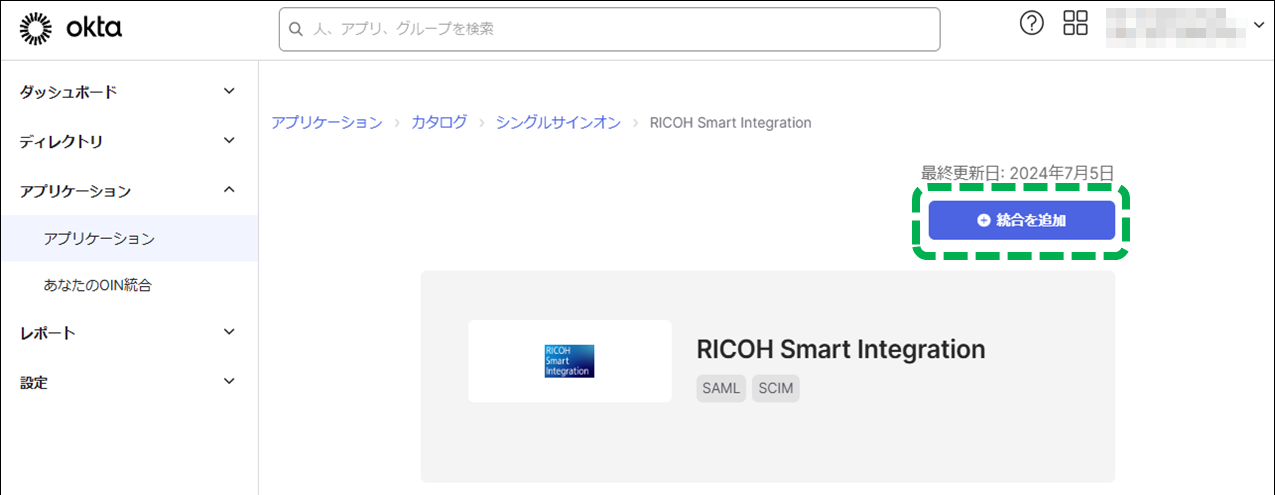The height and width of the screenshot is (495, 1275).
Task: Select アプリケーション sidebar subitem
Action: click(x=129, y=238)
